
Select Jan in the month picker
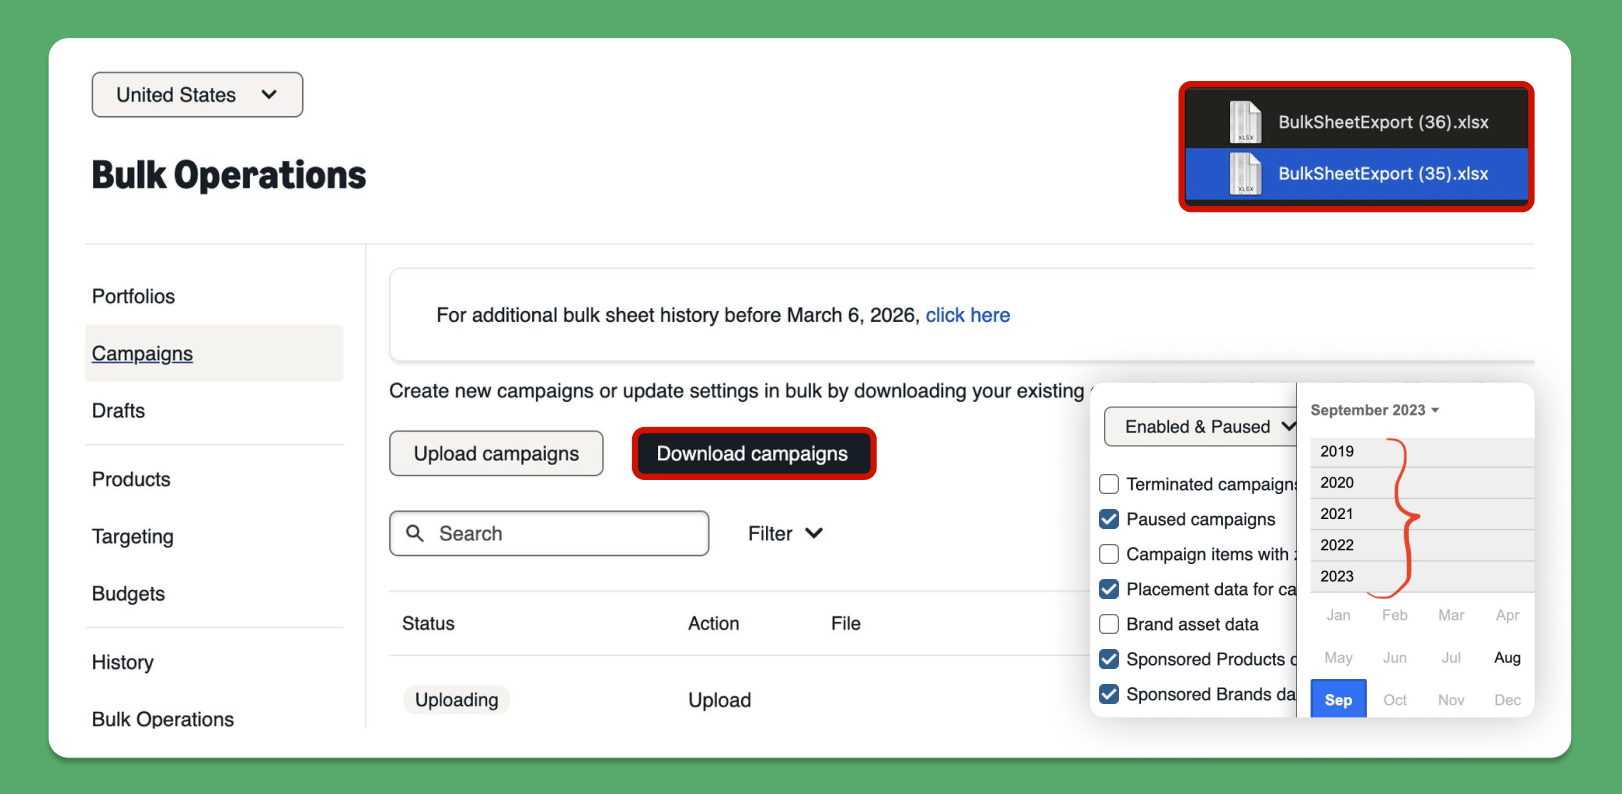1338,616
